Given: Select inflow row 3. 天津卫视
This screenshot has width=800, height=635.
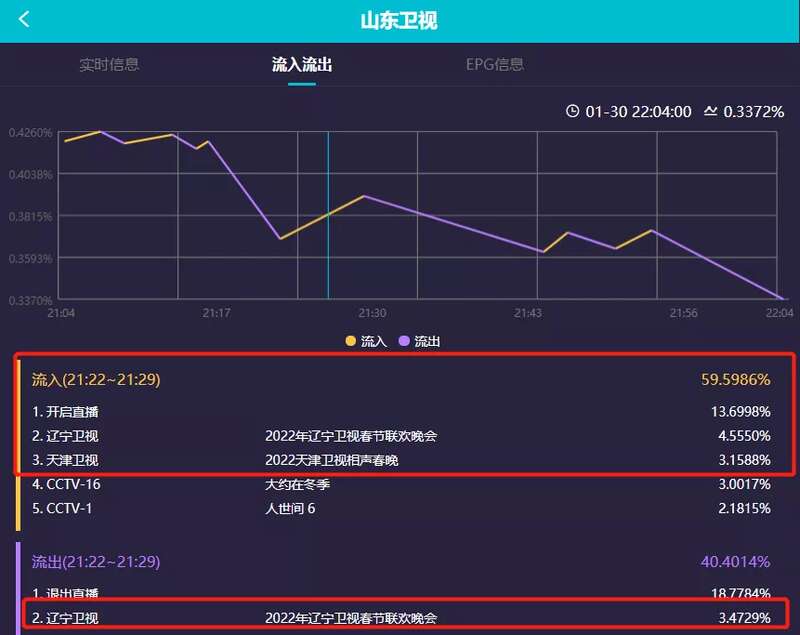Looking at the screenshot, I should [x=401, y=460].
